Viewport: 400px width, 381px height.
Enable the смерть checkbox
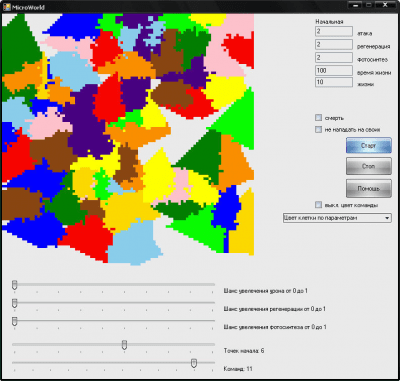pyautogui.click(x=319, y=118)
